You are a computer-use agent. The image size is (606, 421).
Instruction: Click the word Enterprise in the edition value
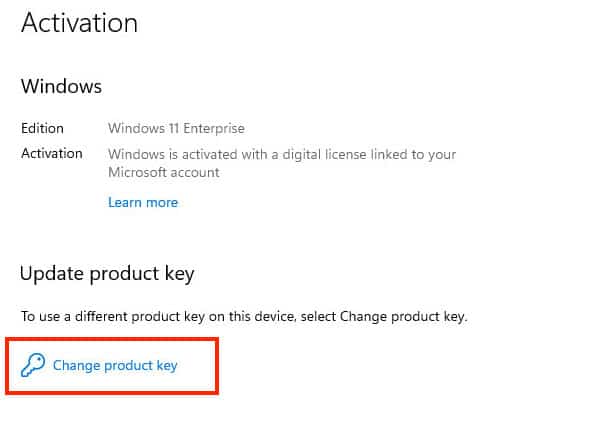click(x=214, y=128)
